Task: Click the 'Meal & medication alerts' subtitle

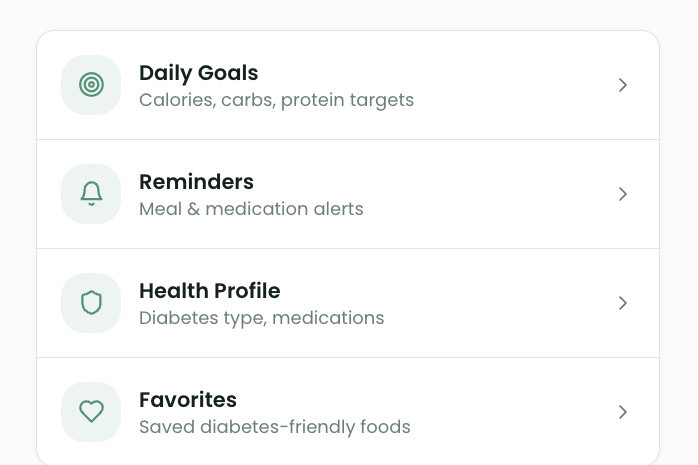Action: click(x=251, y=209)
